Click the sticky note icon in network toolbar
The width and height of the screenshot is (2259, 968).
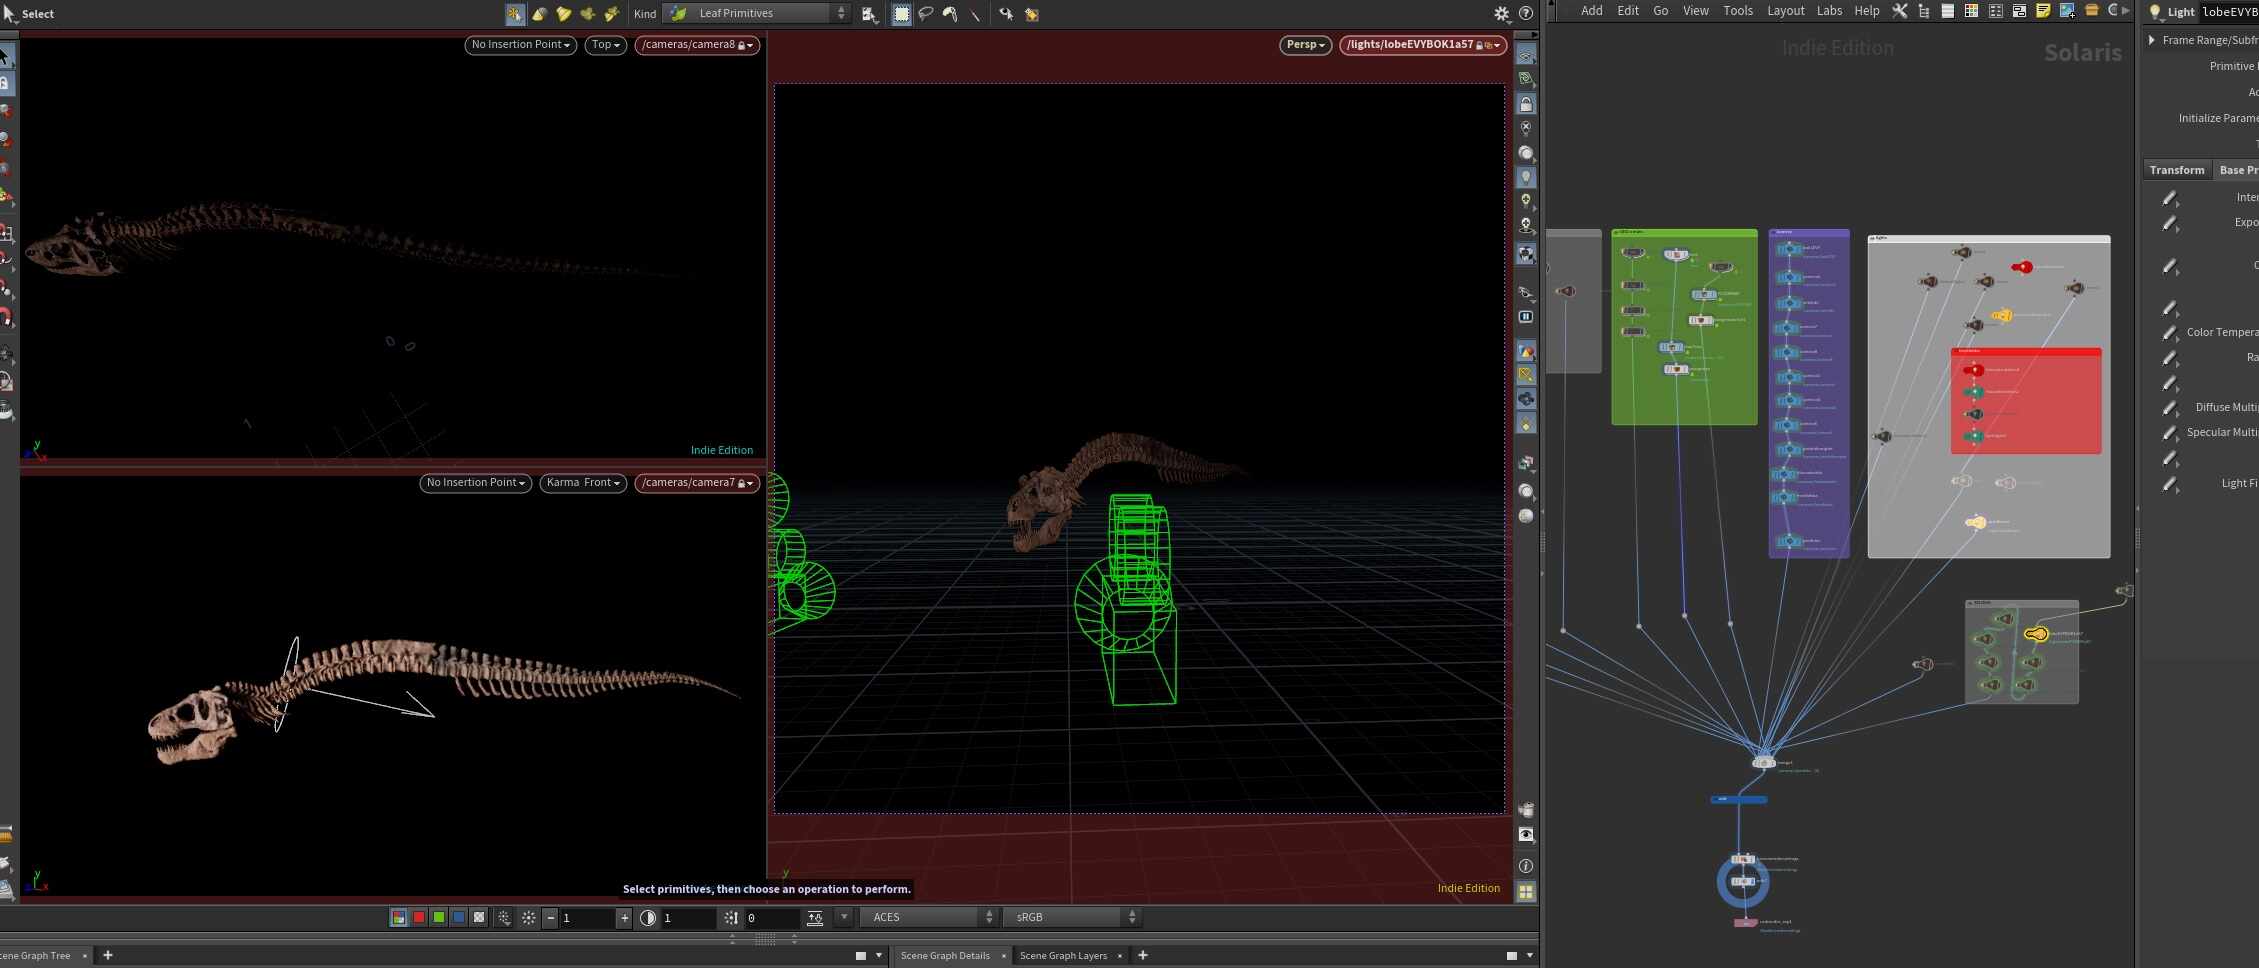point(2043,11)
